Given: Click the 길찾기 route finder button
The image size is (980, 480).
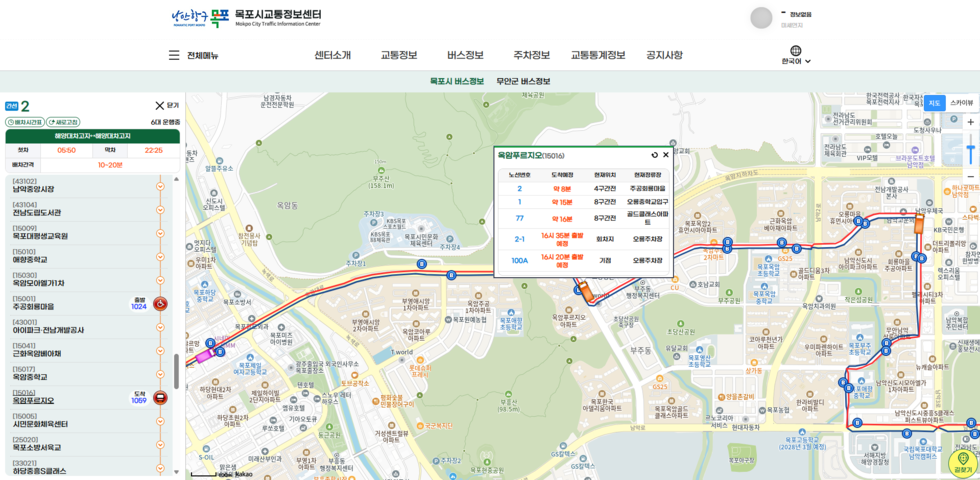Looking at the screenshot, I should pos(961,463).
